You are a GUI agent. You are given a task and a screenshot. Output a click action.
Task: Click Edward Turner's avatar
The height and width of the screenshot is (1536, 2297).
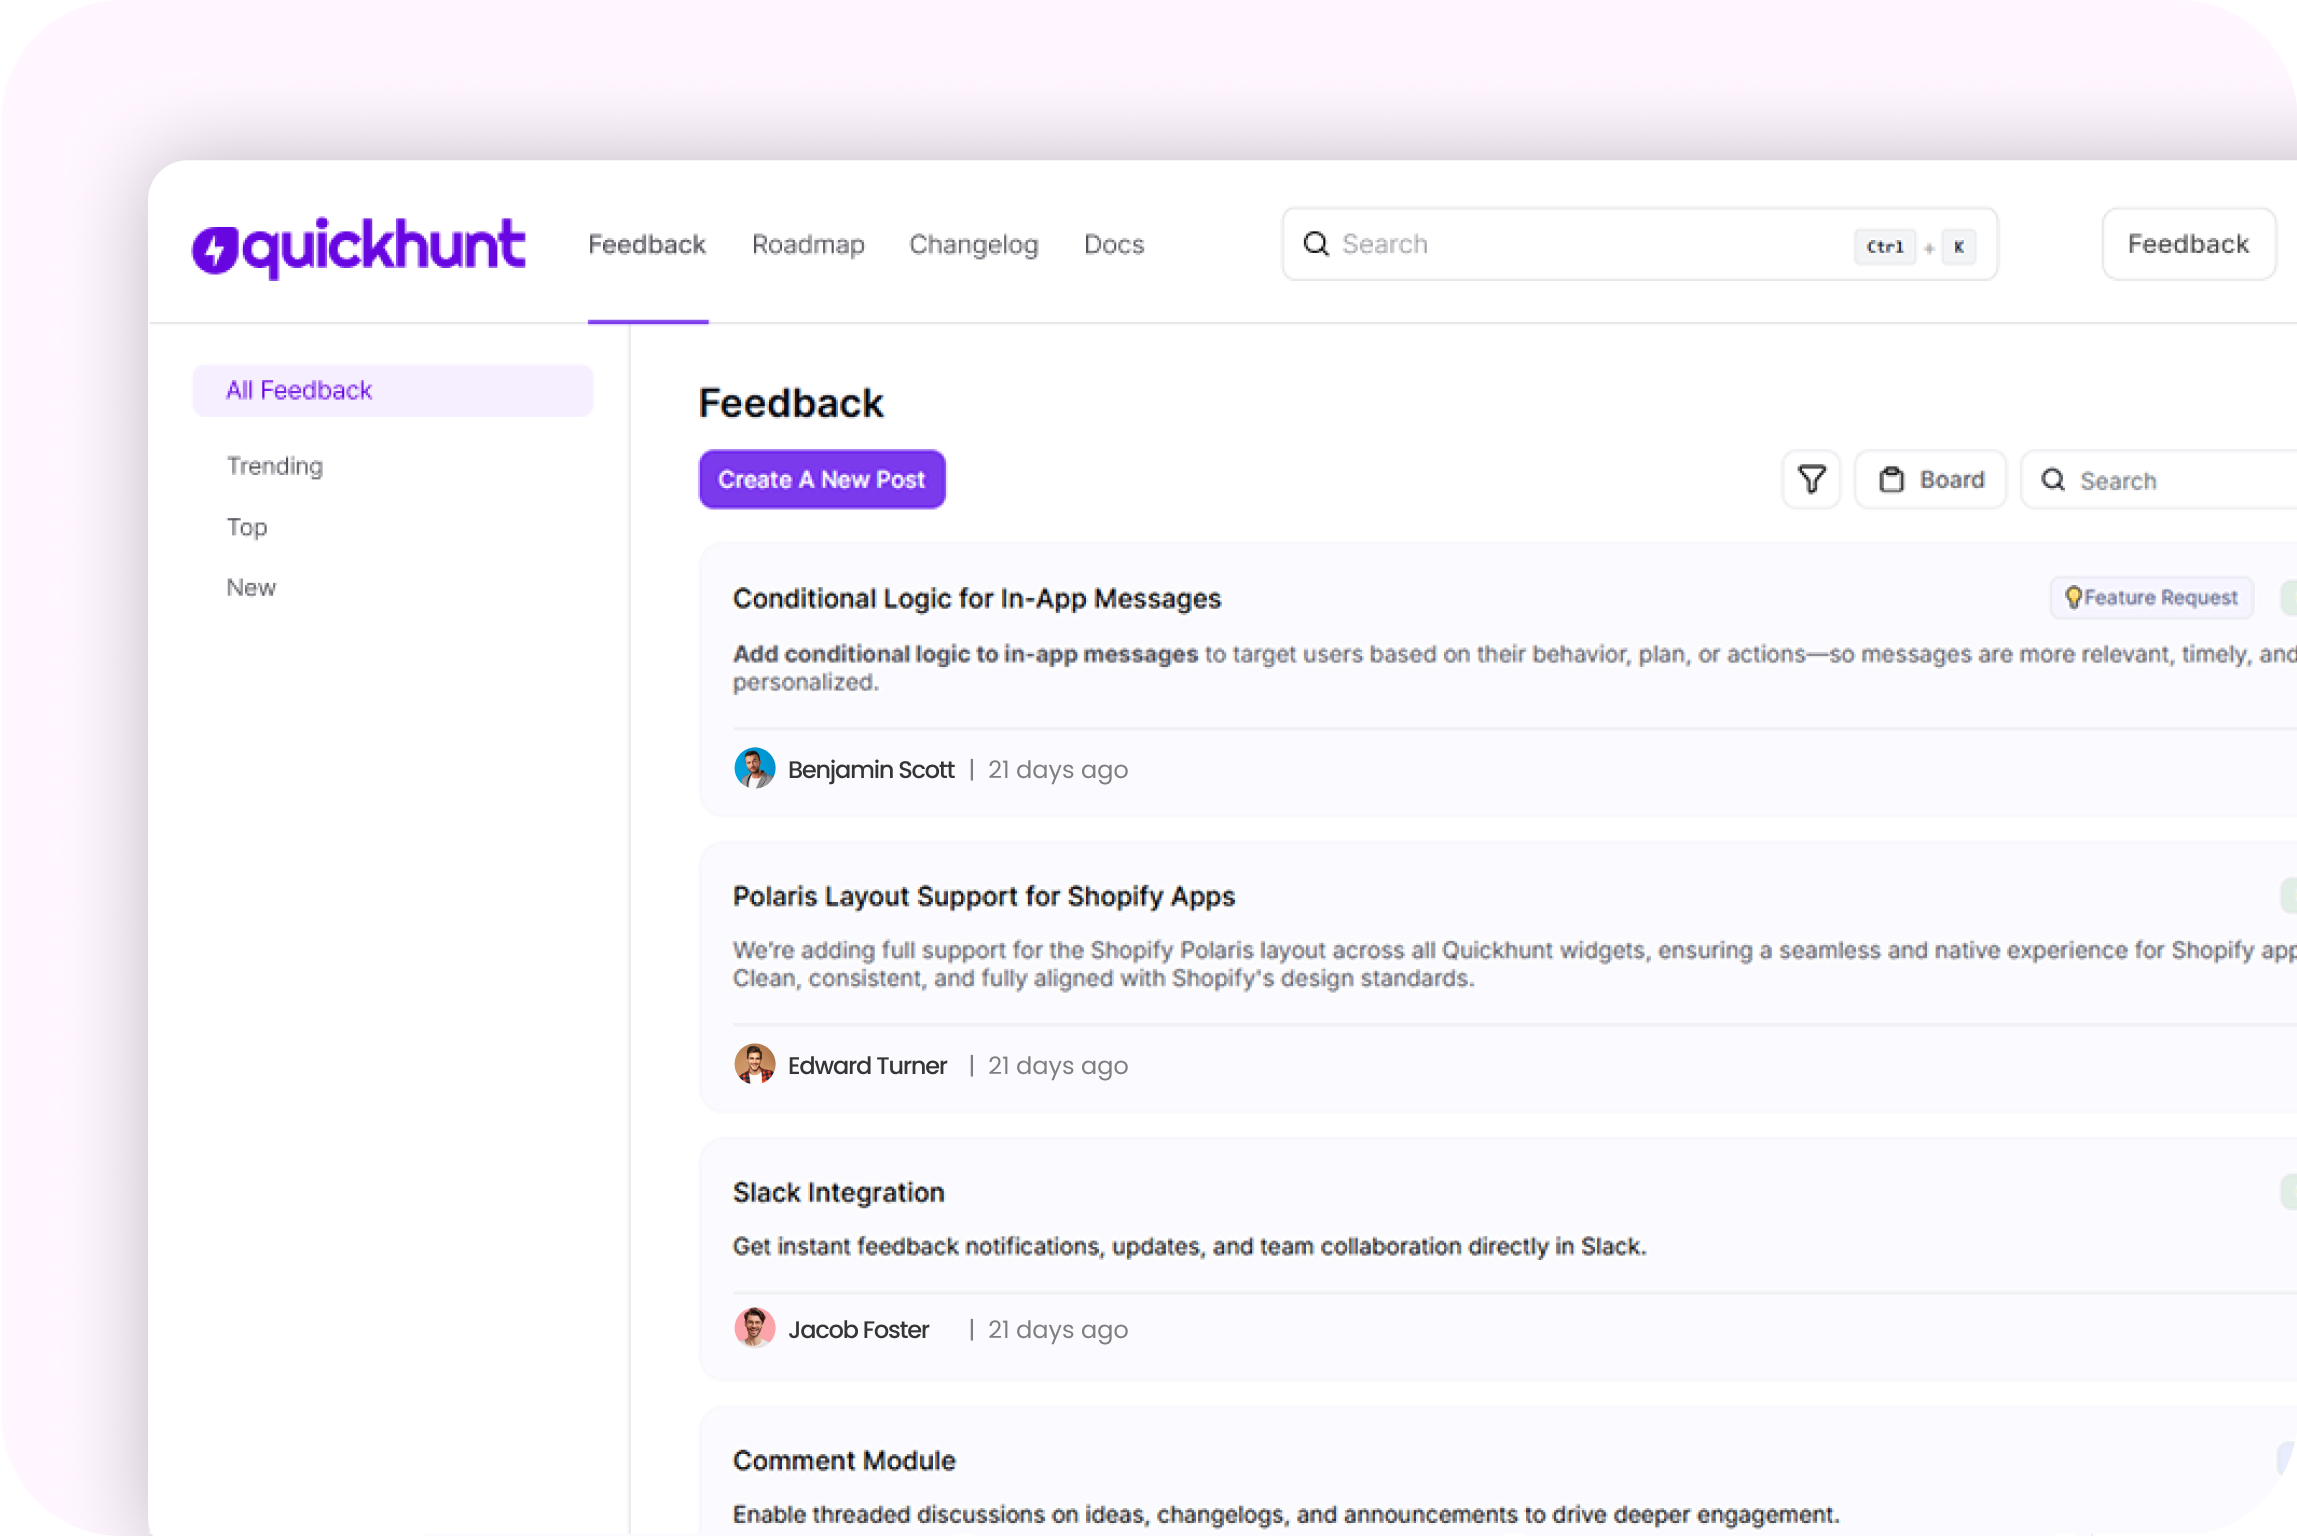[x=754, y=1065]
